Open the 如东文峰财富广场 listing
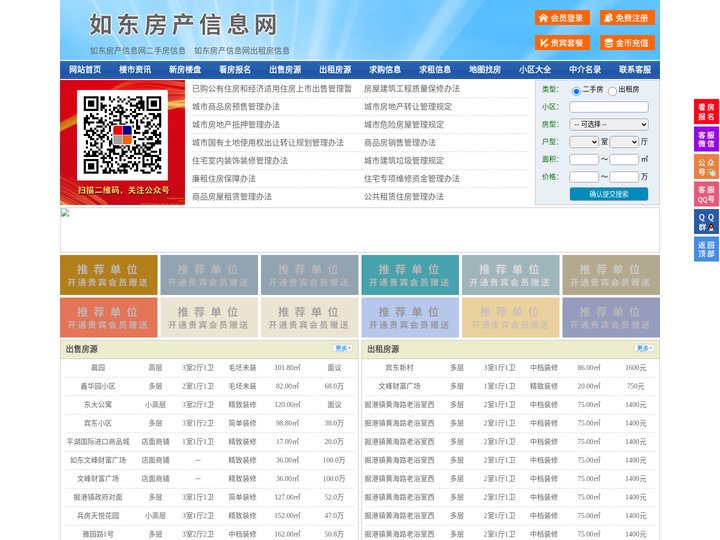Viewport: 720px width, 540px height. (98, 460)
